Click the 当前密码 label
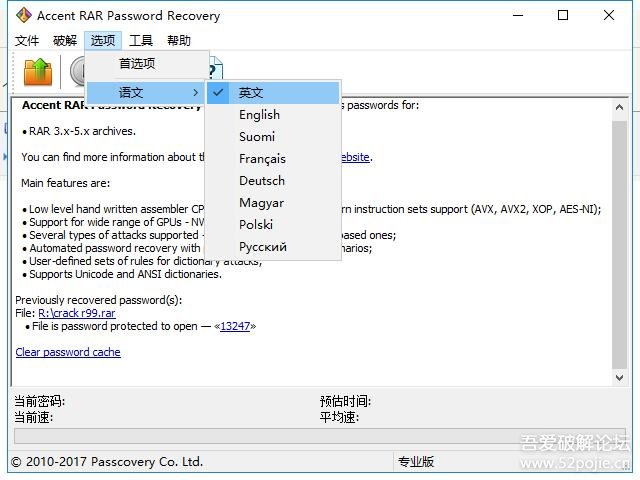This screenshot has width=640, height=480. (40, 401)
